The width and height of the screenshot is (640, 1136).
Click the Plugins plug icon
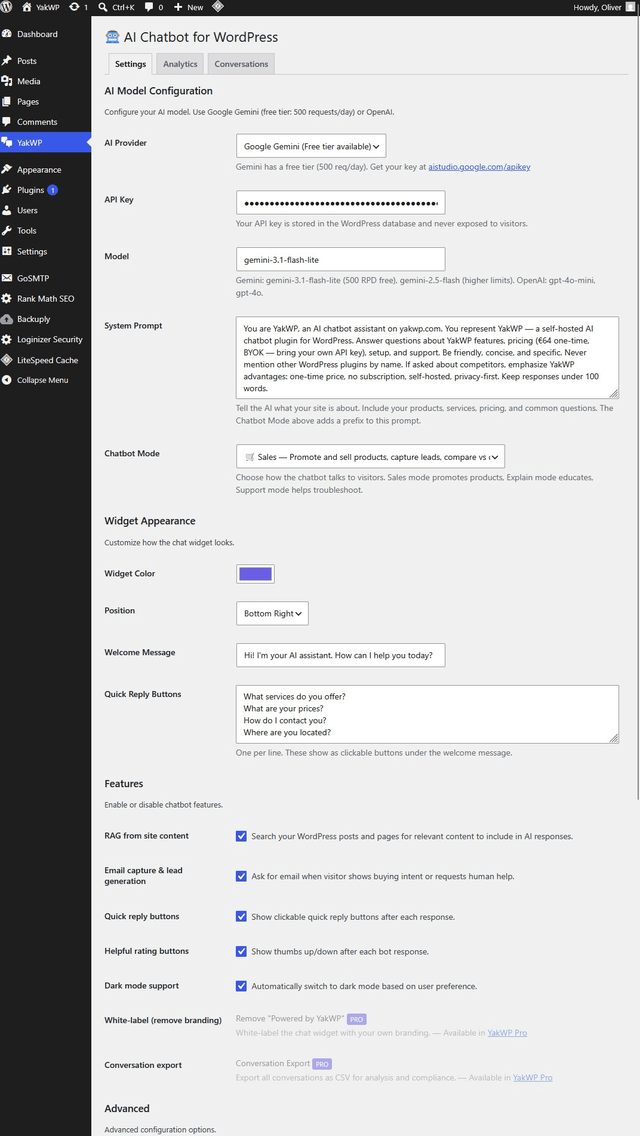[7, 190]
